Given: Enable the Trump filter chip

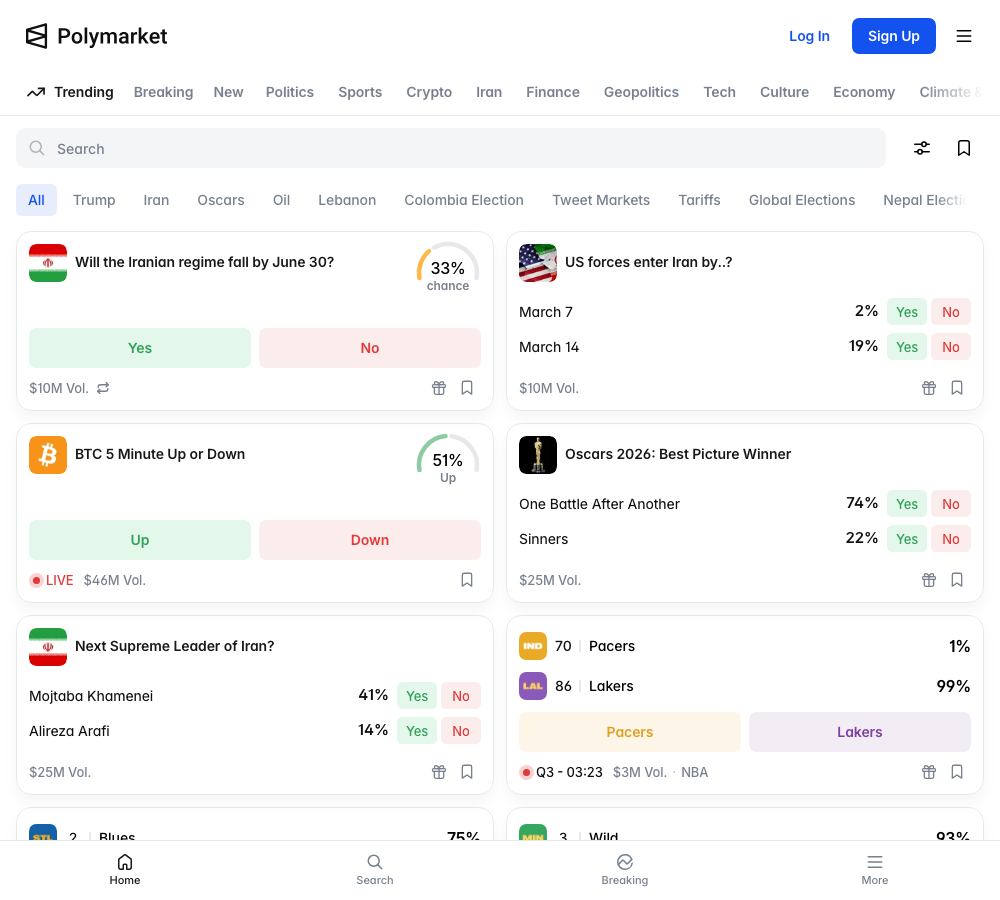Looking at the screenshot, I should coord(94,200).
